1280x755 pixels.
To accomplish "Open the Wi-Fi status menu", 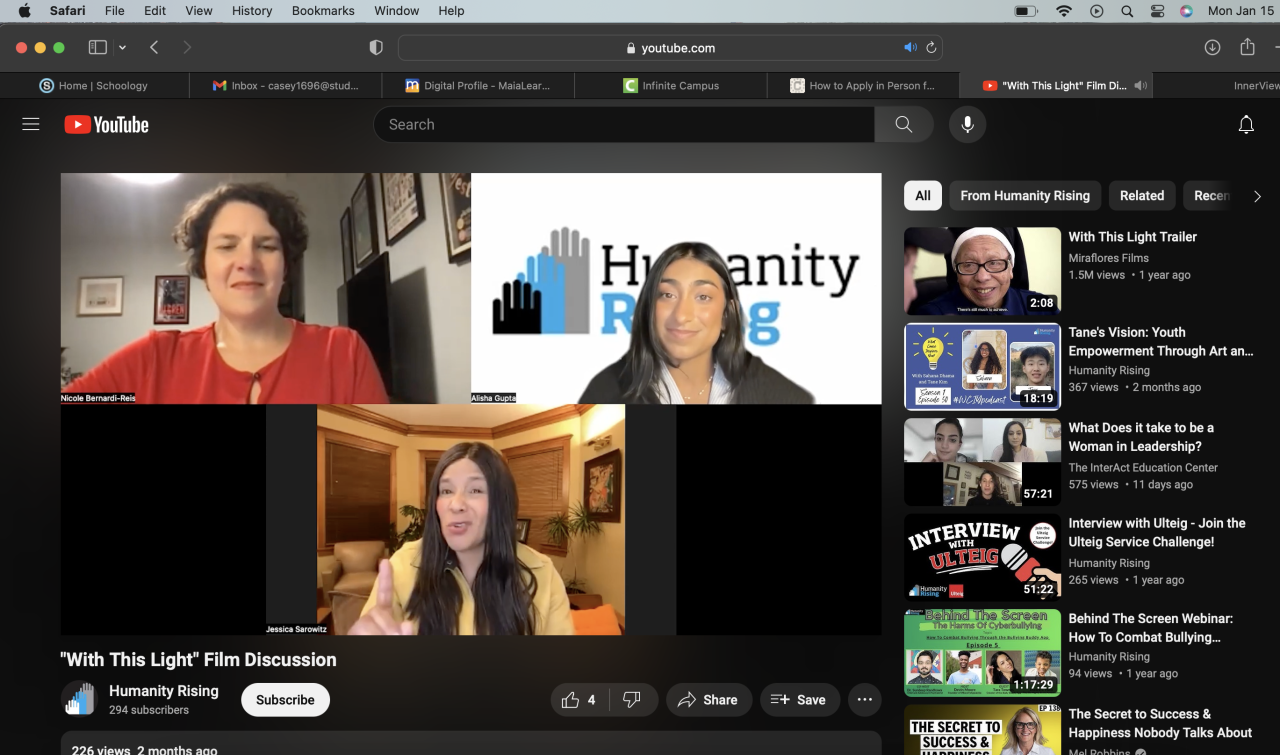I will pyautogui.click(x=1063, y=11).
